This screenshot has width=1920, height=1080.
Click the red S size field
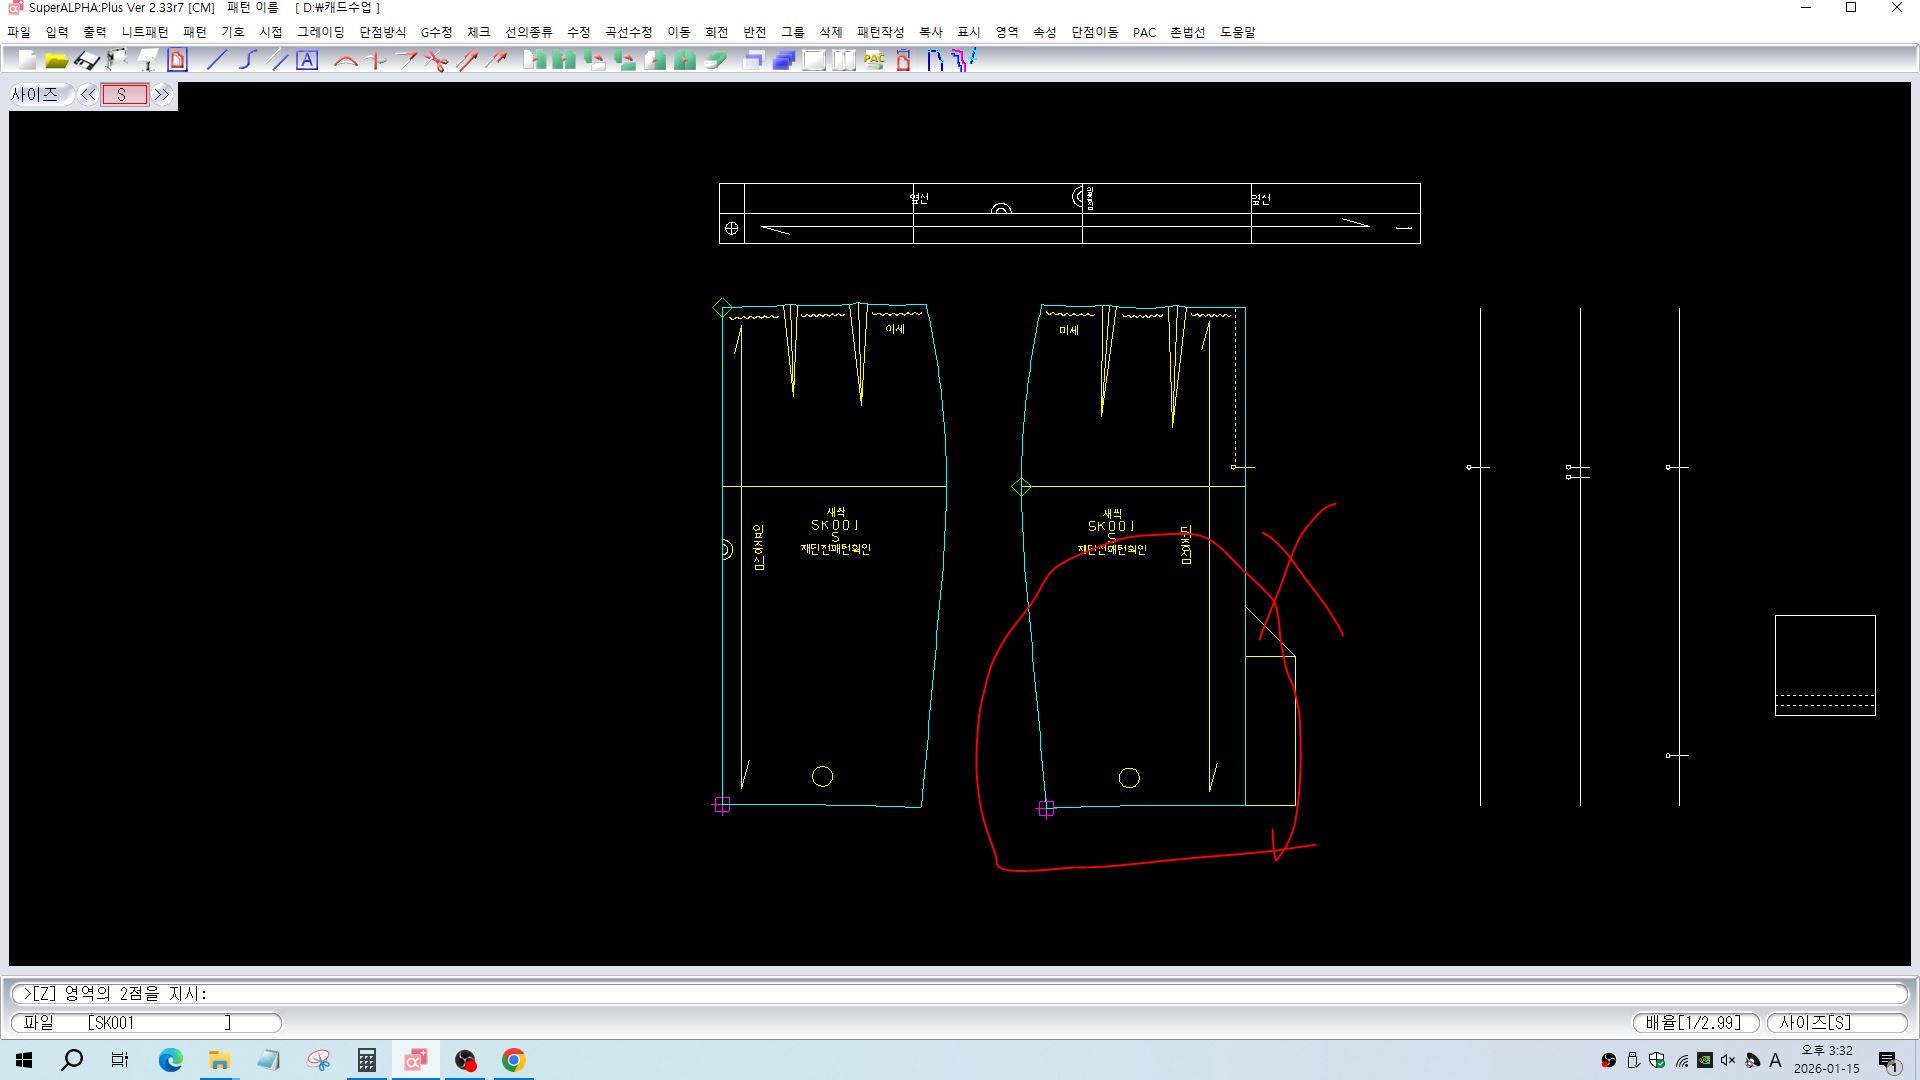(x=124, y=95)
